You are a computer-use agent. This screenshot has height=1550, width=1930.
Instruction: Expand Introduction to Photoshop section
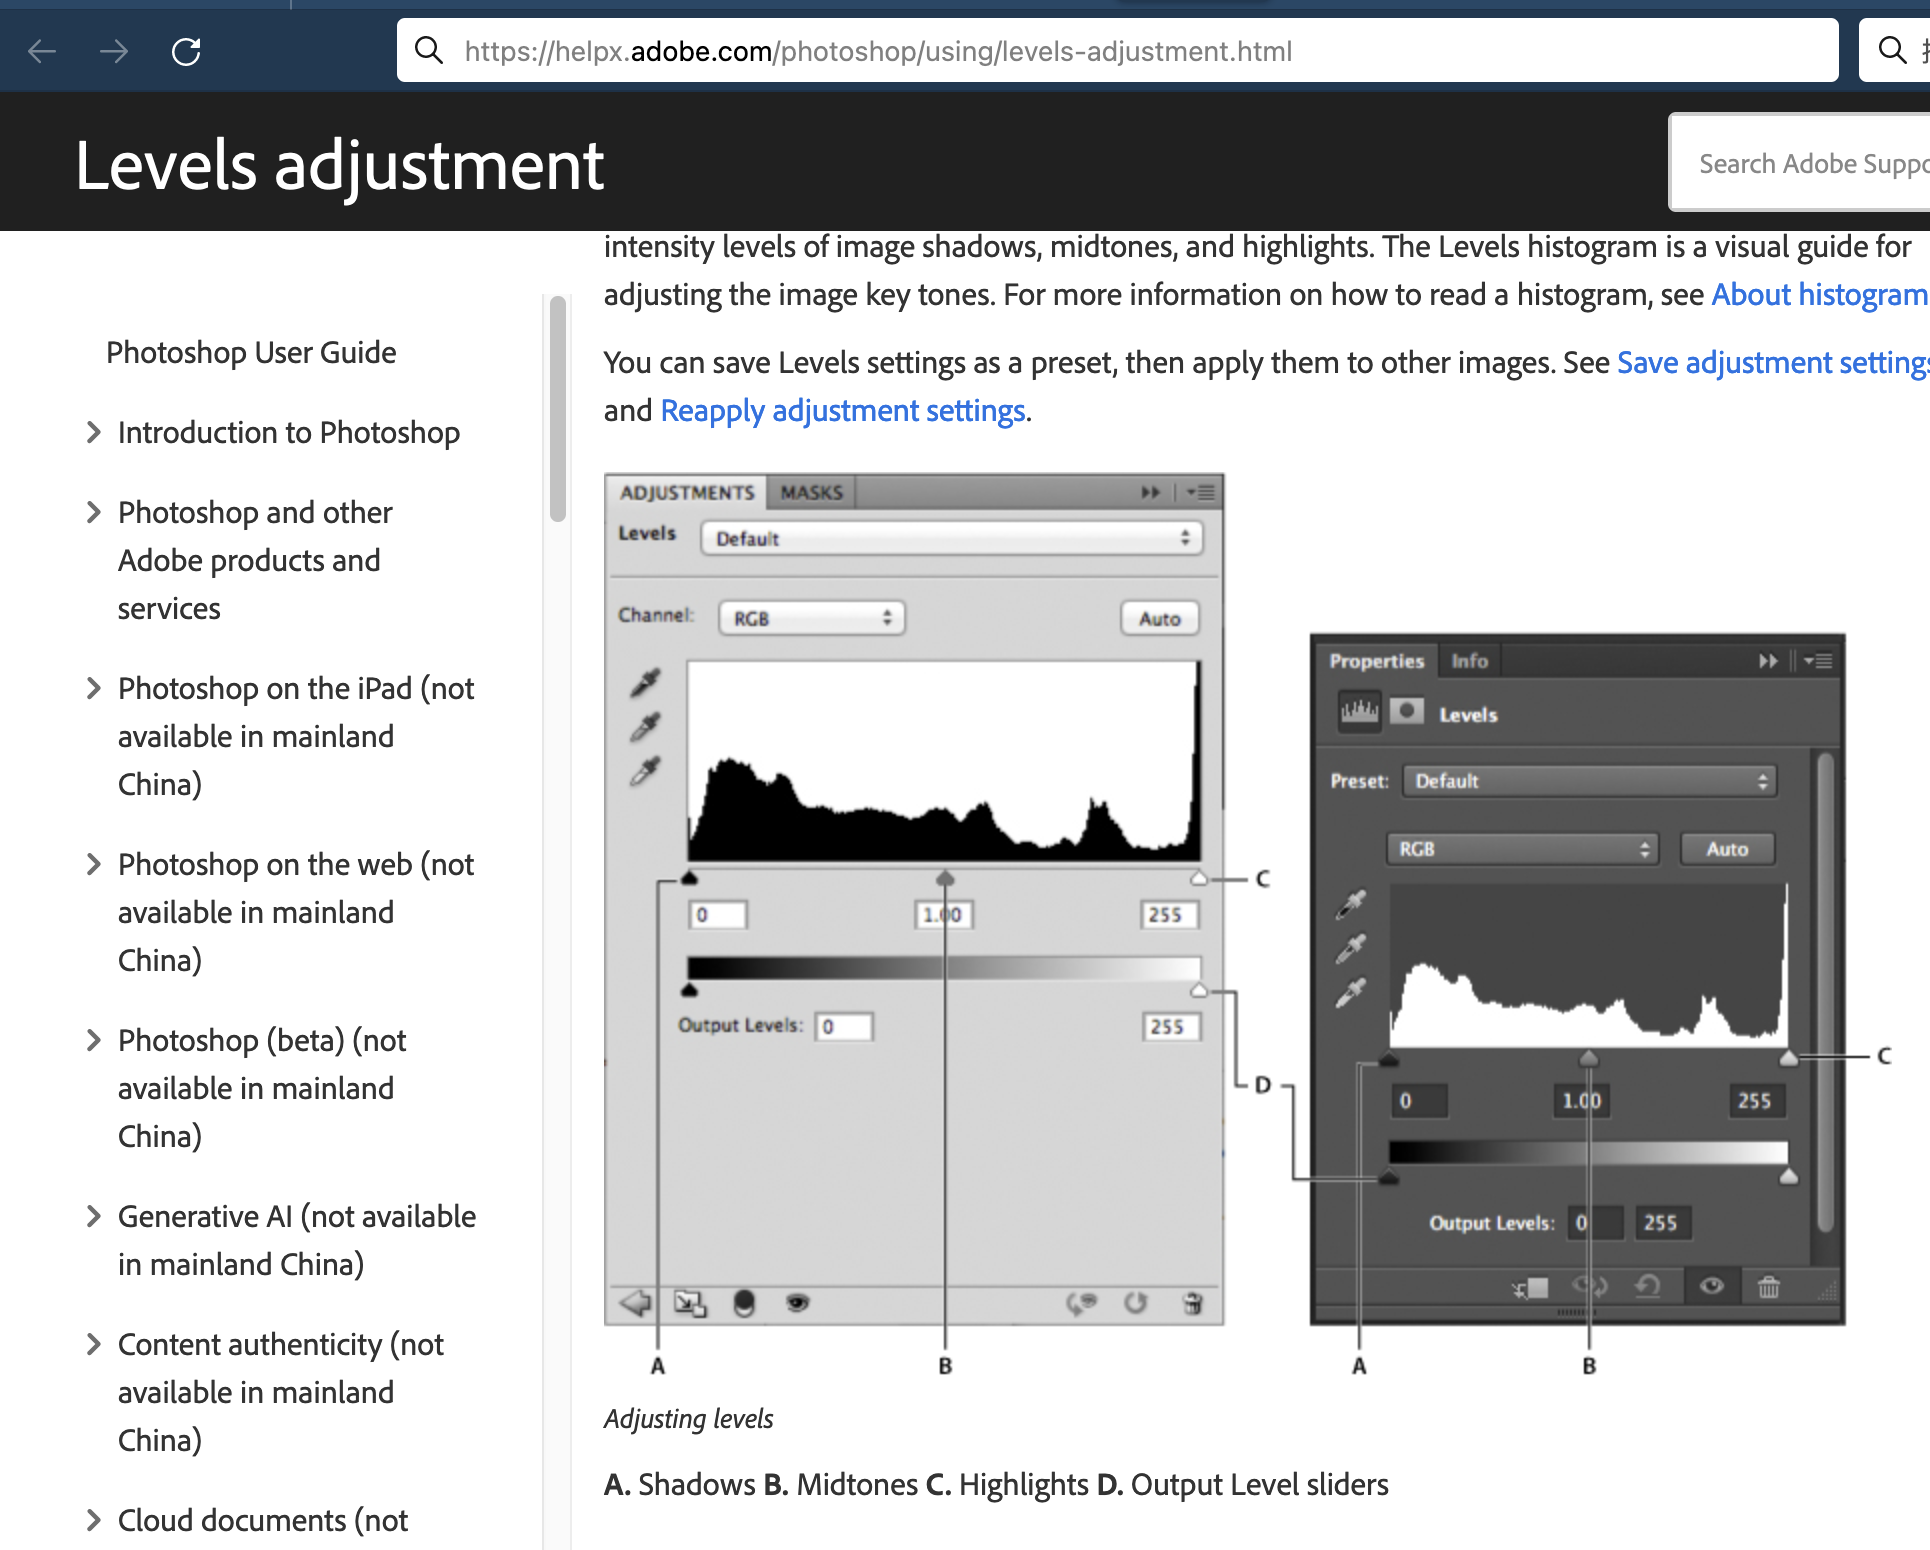[94, 432]
